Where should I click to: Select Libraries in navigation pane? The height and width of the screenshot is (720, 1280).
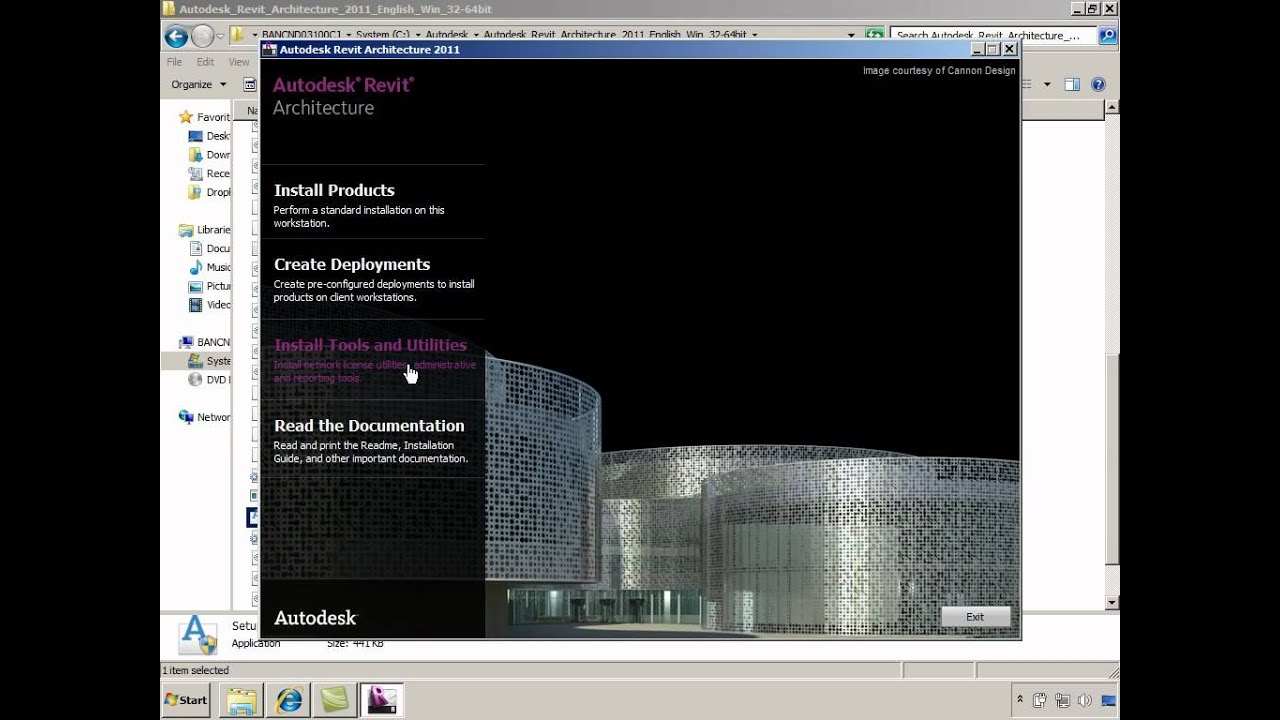tap(206, 230)
